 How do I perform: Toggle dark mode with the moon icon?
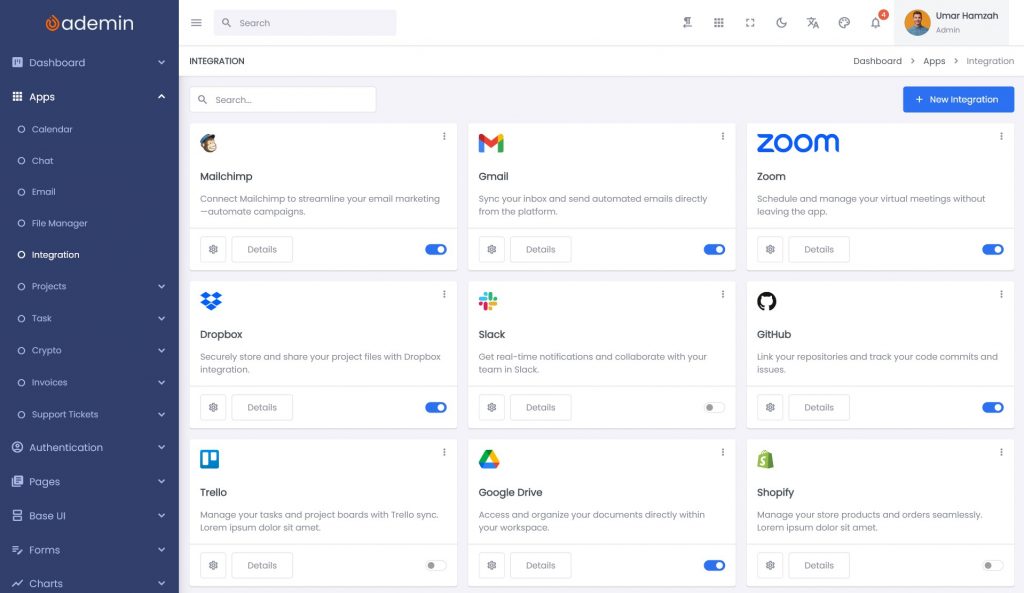point(781,23)
